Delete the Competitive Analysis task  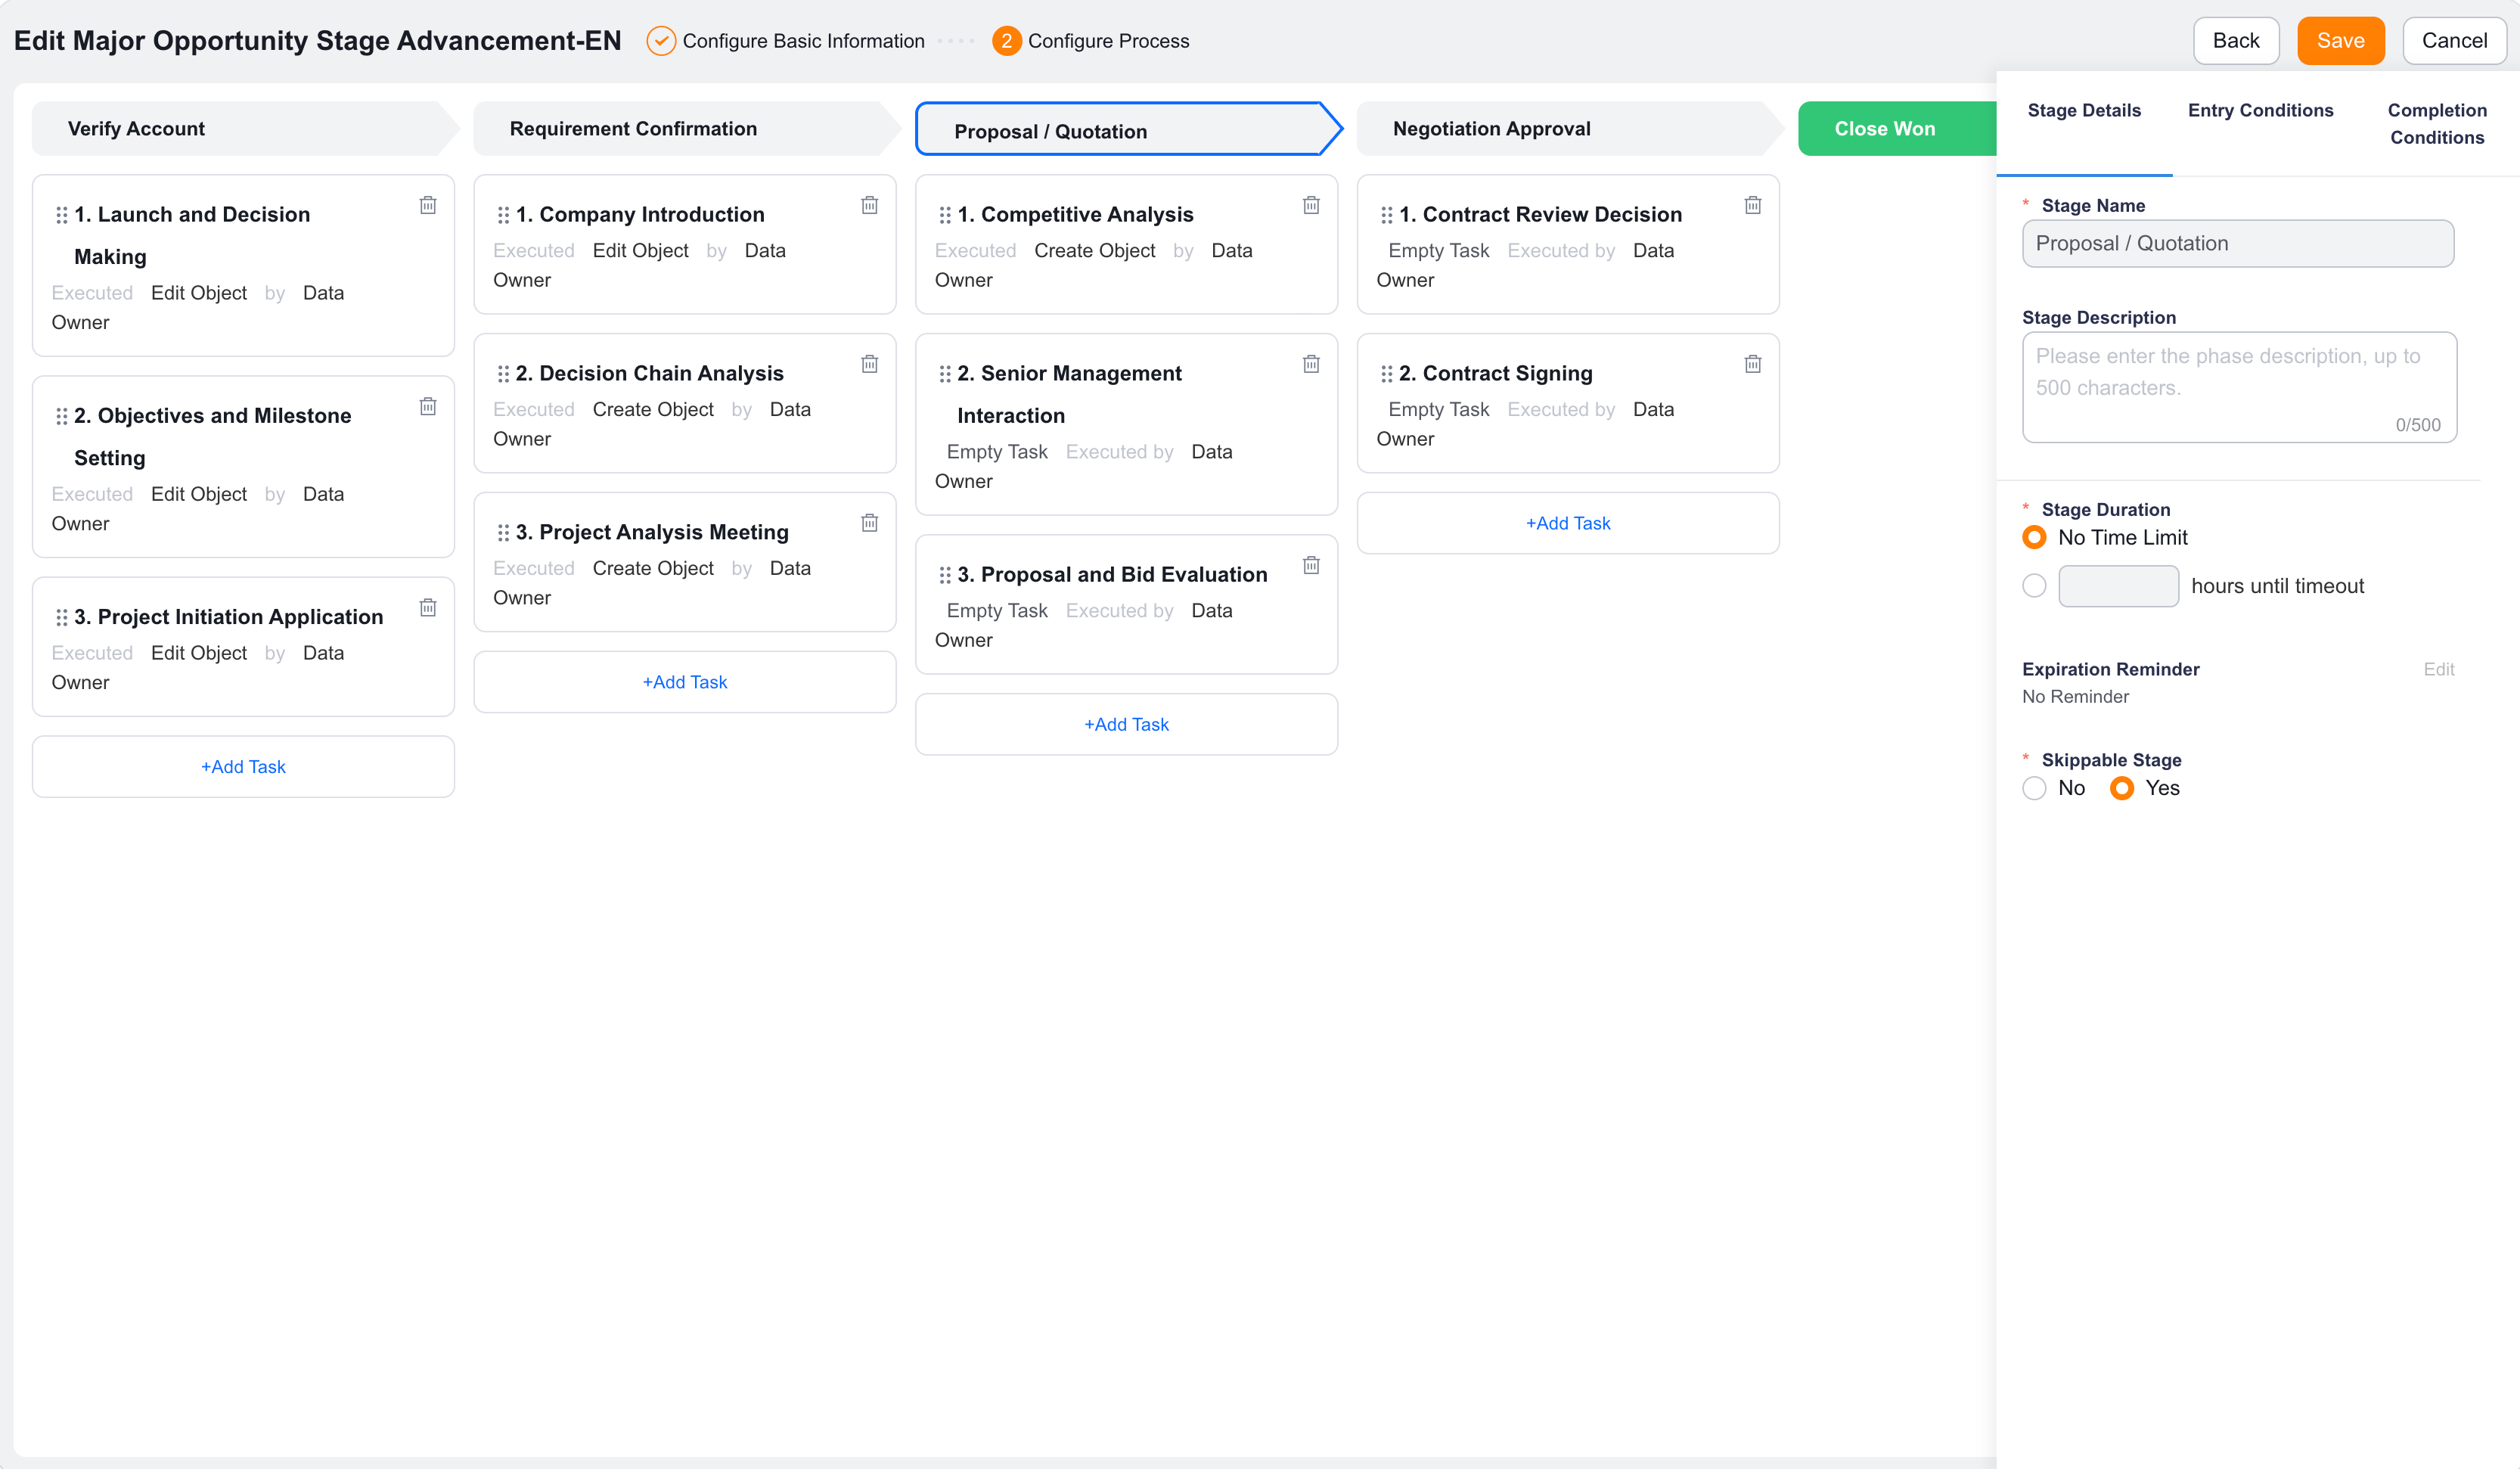[x=1312, y=205]
